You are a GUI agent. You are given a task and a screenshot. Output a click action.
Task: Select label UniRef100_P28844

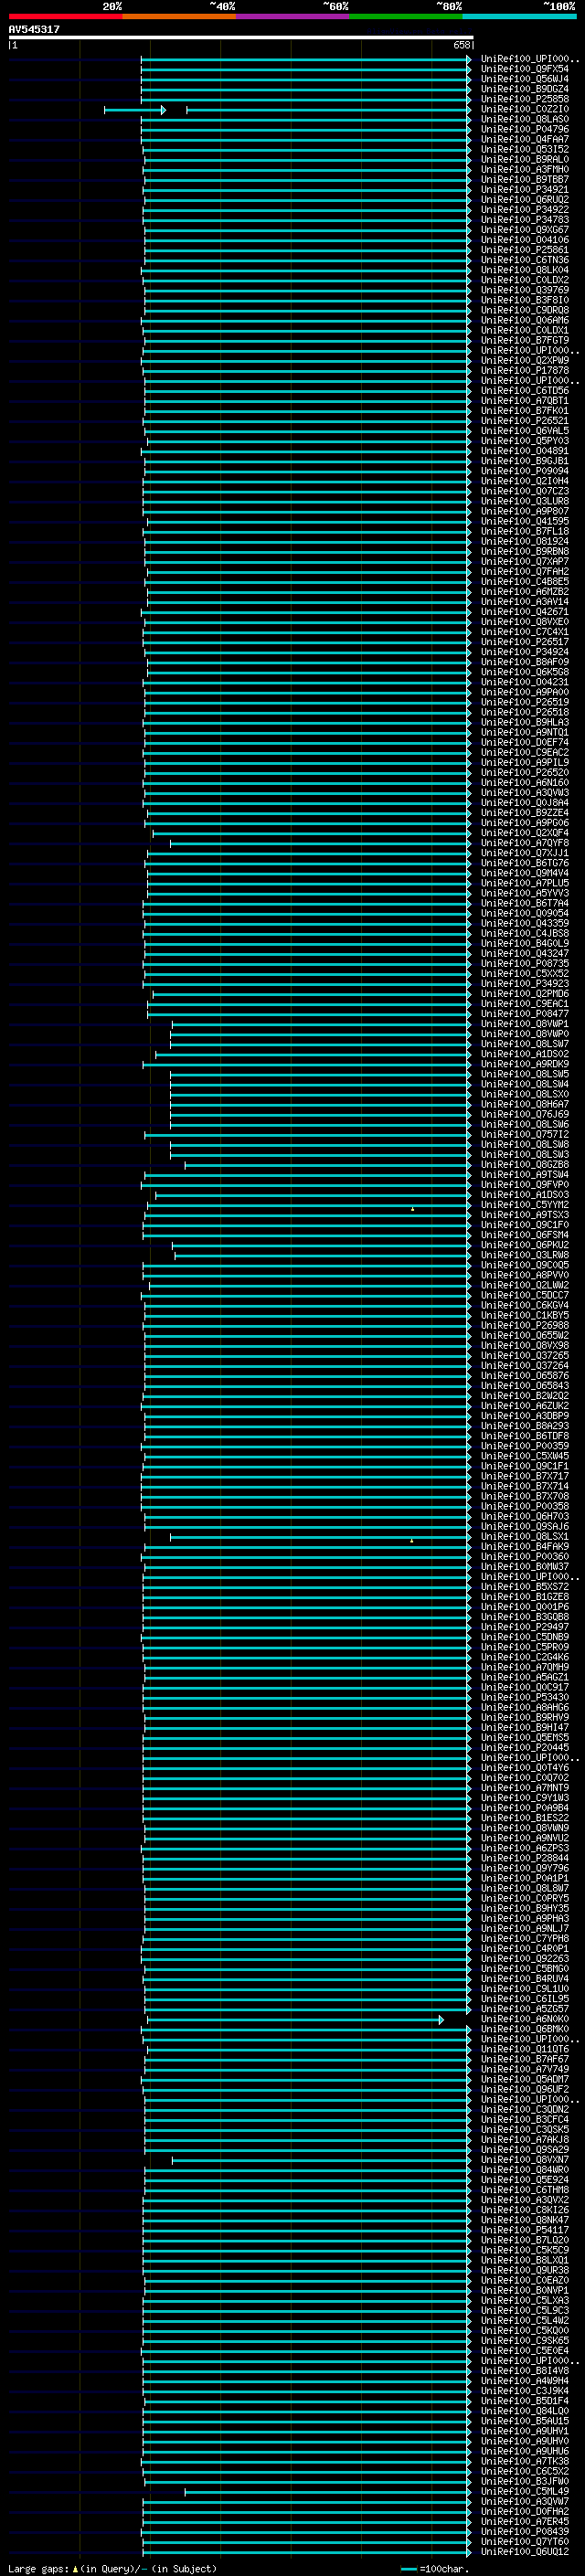tap(524, 1858)
